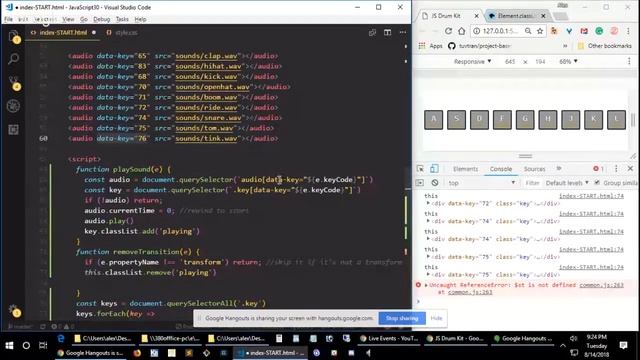Open the View menu in VS Code
Image resolution: width=640 pixels, height=360 pixels.
point(68,19)
